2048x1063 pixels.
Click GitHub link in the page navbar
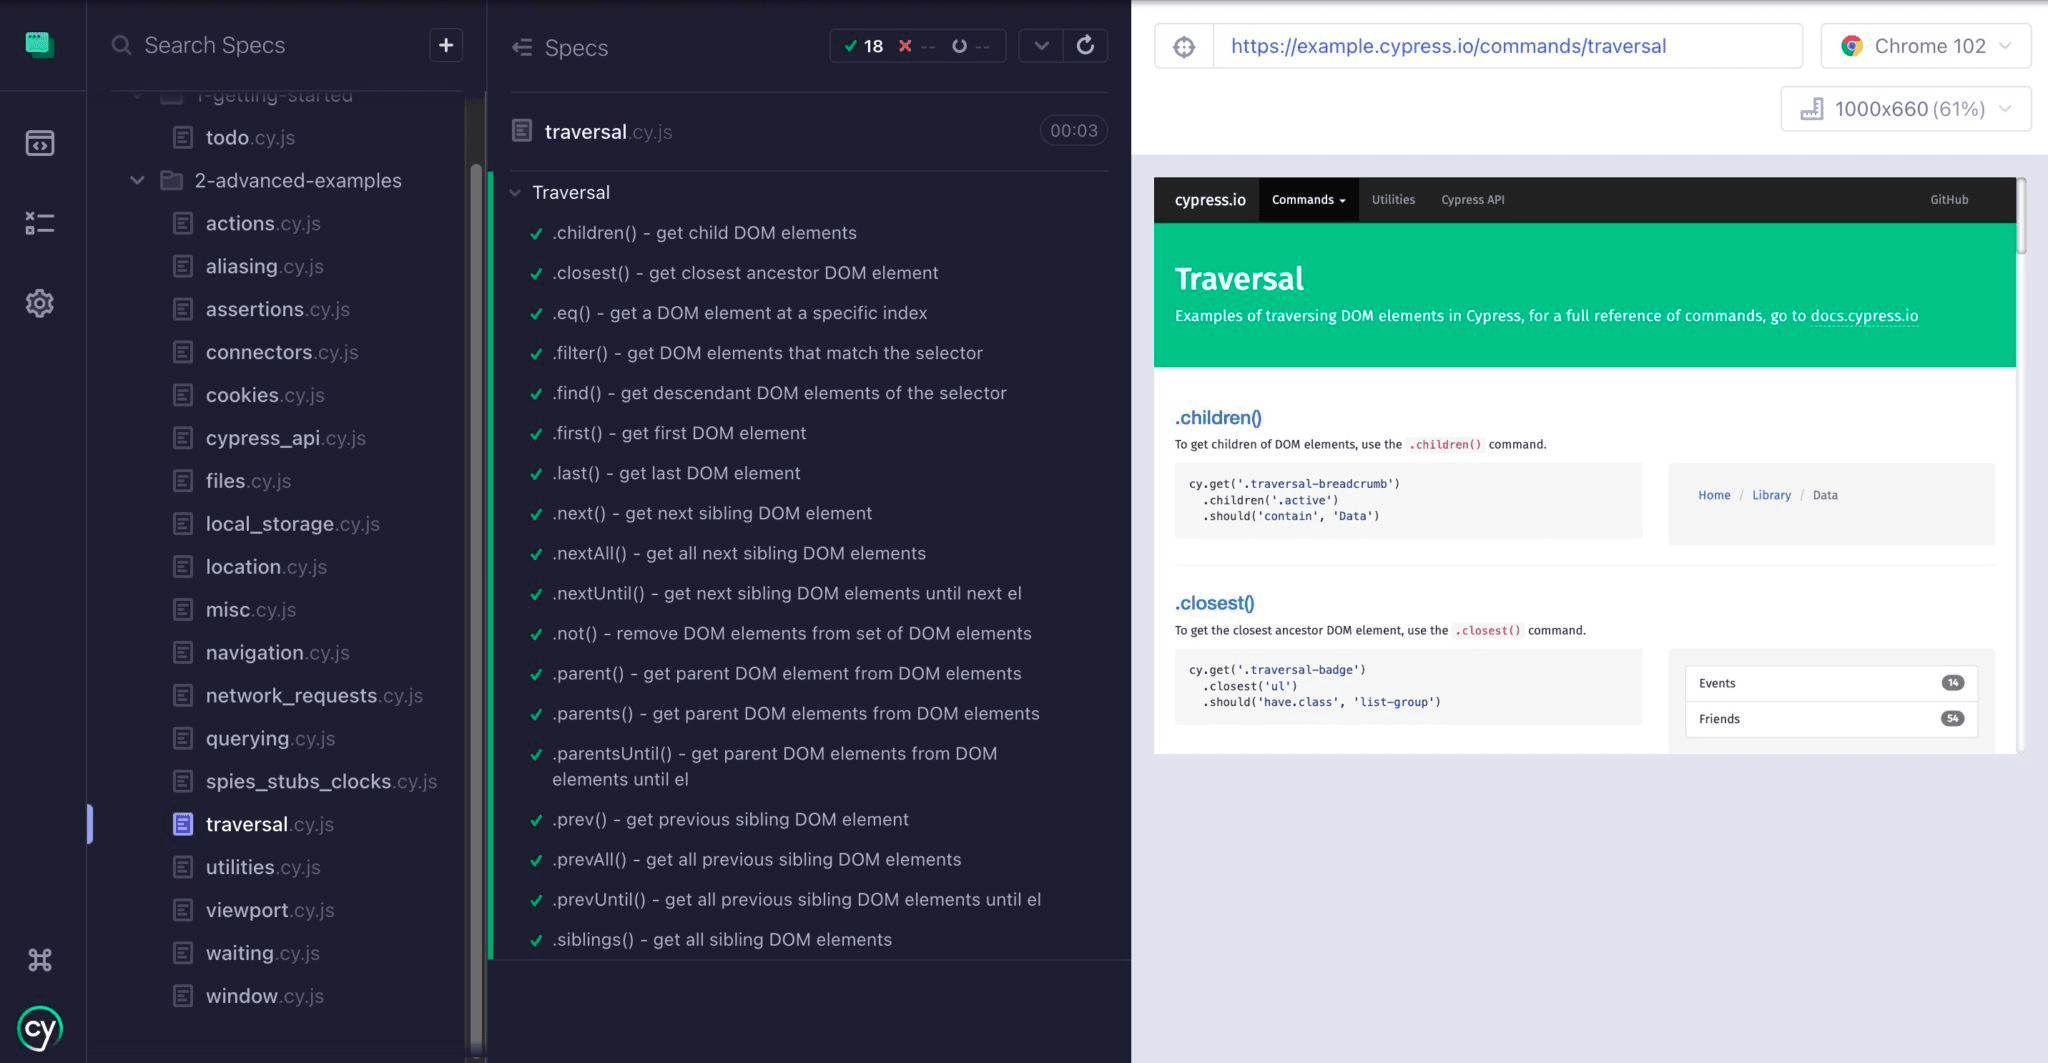1949,200
